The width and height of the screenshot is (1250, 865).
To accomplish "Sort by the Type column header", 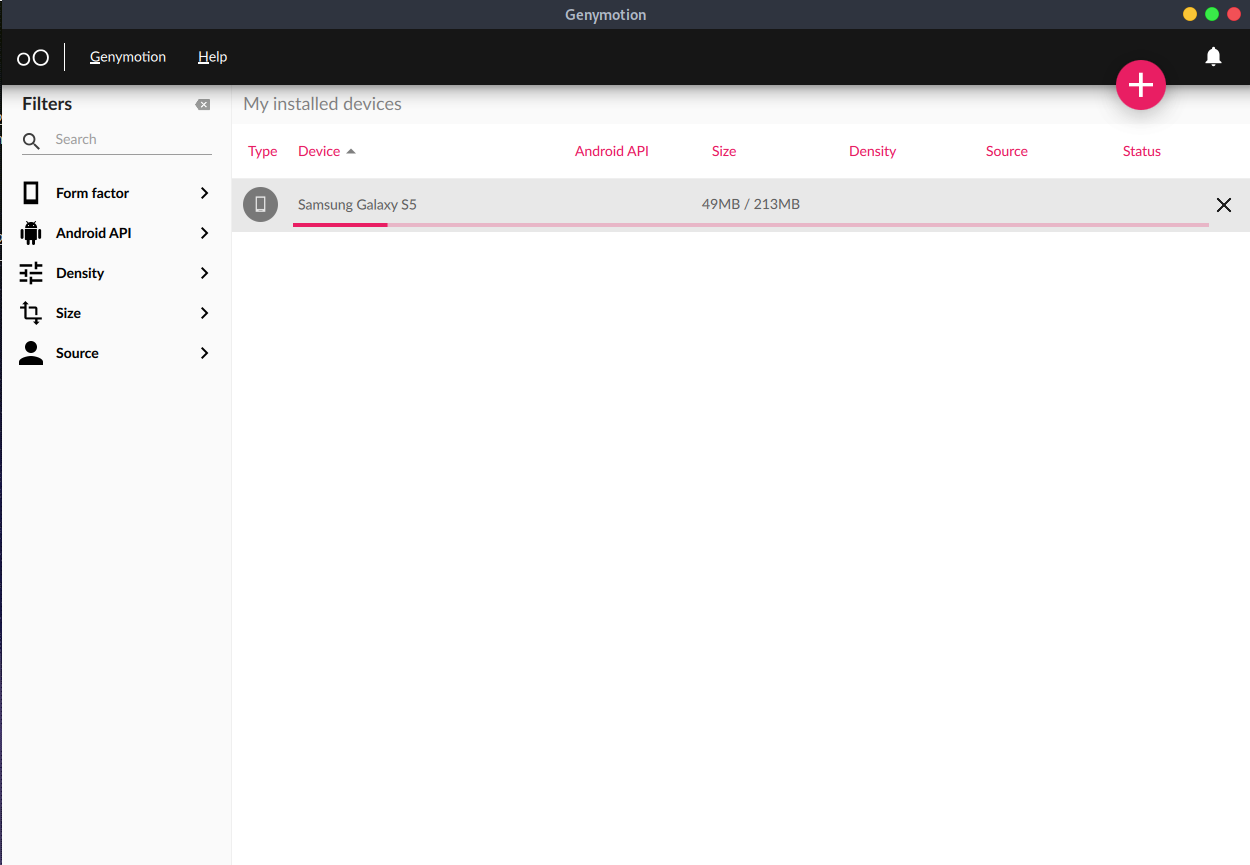I will point(263,151).
